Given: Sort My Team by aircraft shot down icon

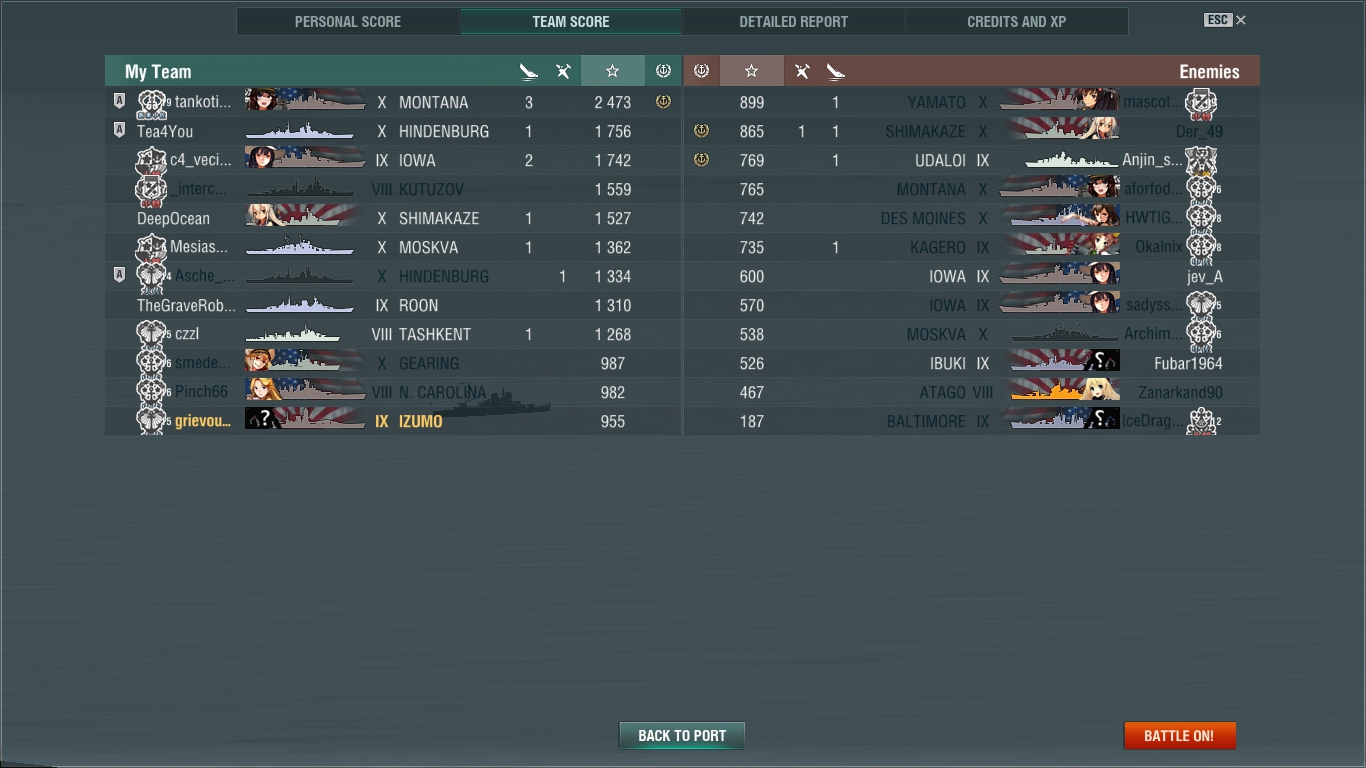Looking at the screenshot, I should click(563, 71).
